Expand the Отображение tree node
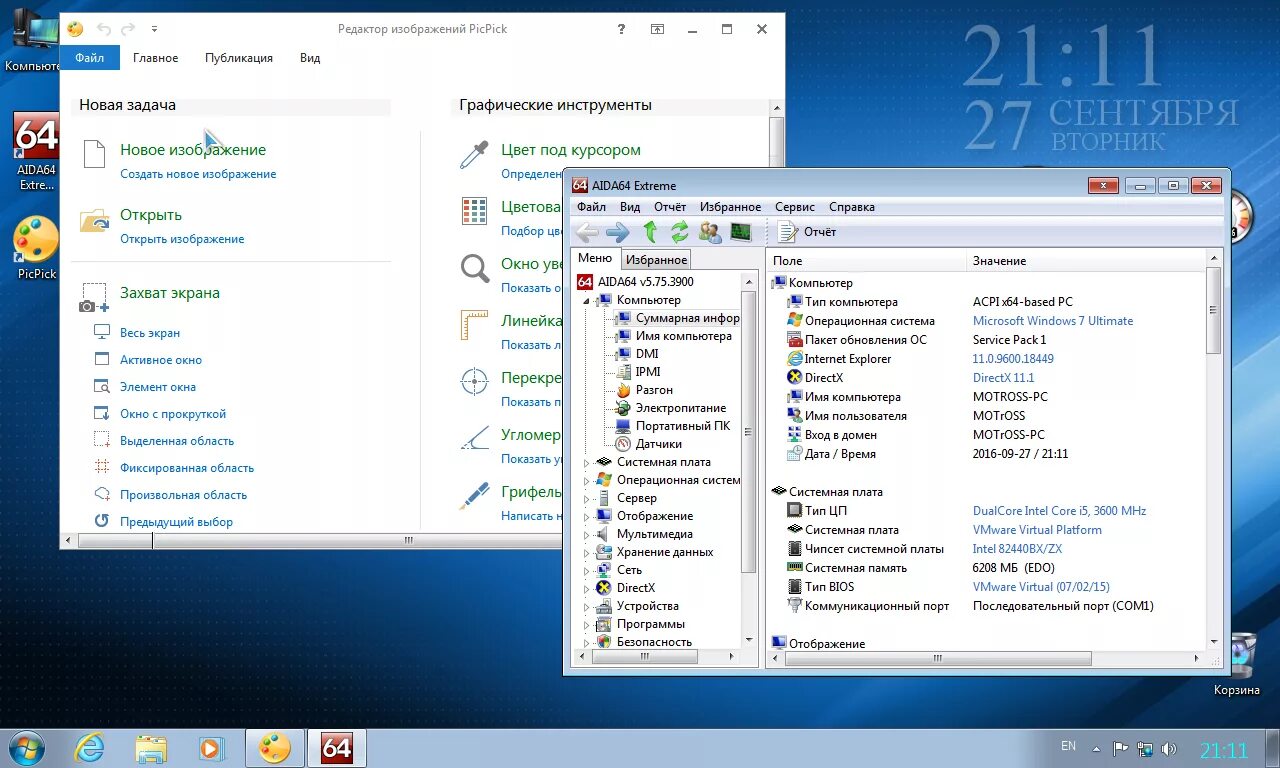The image size is (1280, 768). coord(587,516)
